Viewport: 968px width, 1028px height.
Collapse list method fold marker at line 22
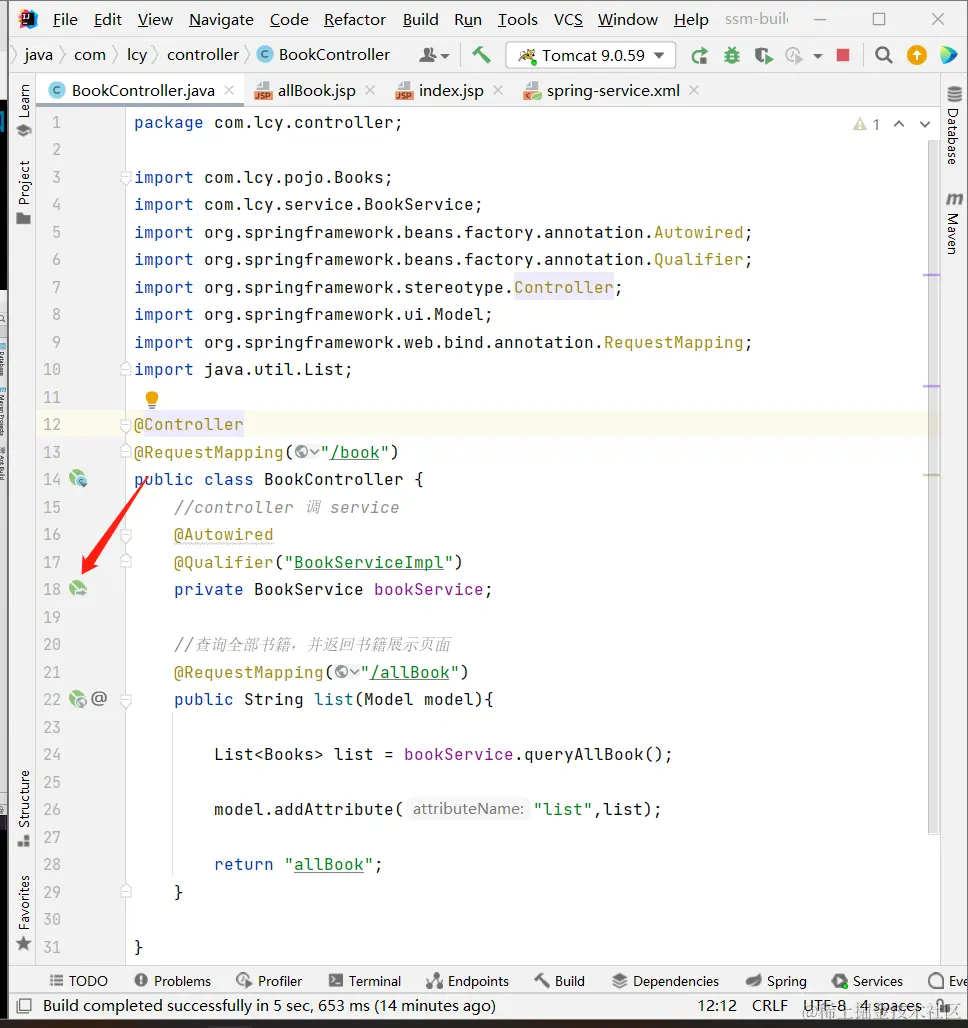tap(126, 700)
